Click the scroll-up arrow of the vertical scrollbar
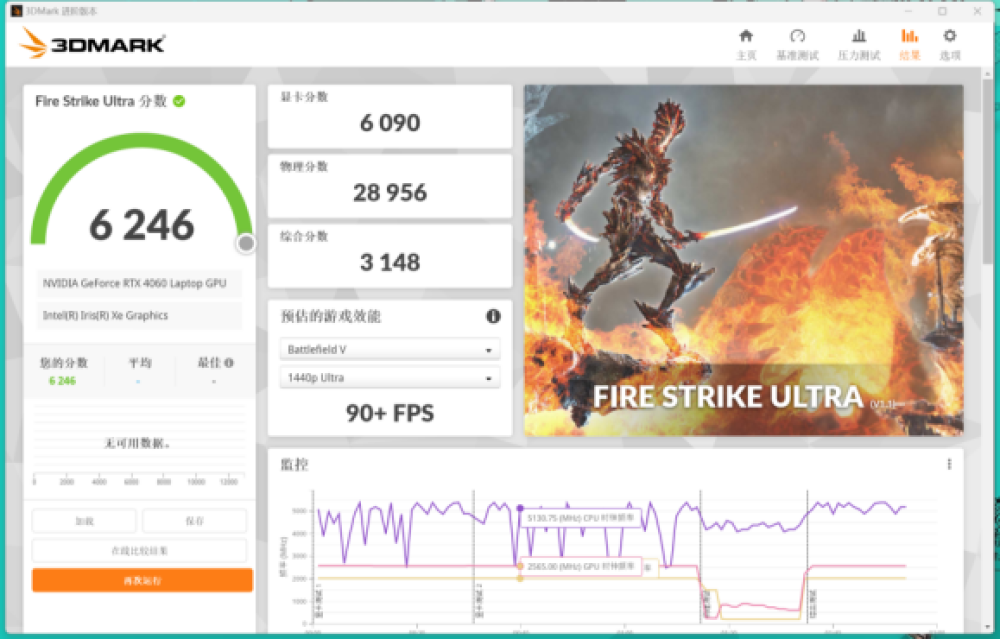This screenshot has width=1000, height=639. pyautogui.click(x=988, y=74)
